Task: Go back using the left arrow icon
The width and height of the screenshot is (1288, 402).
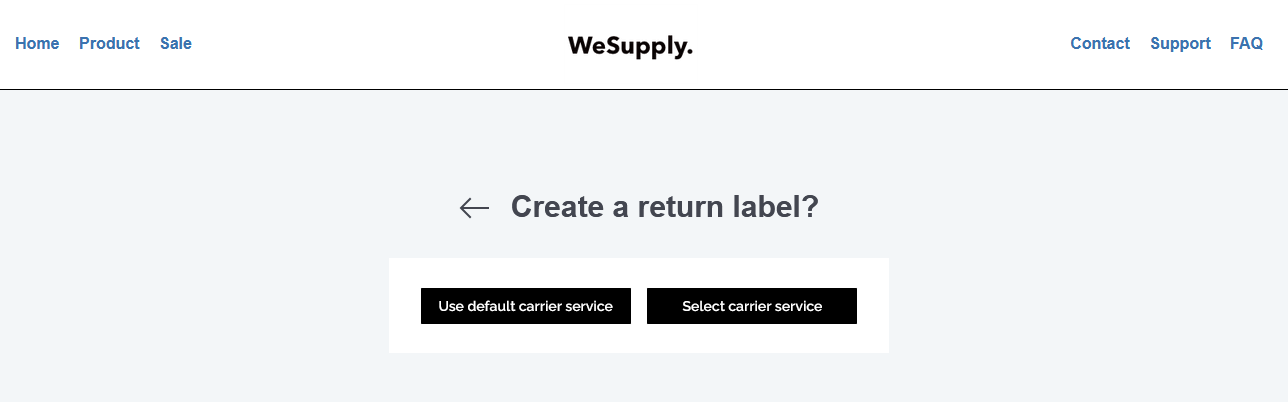Action: coord(474,208)
